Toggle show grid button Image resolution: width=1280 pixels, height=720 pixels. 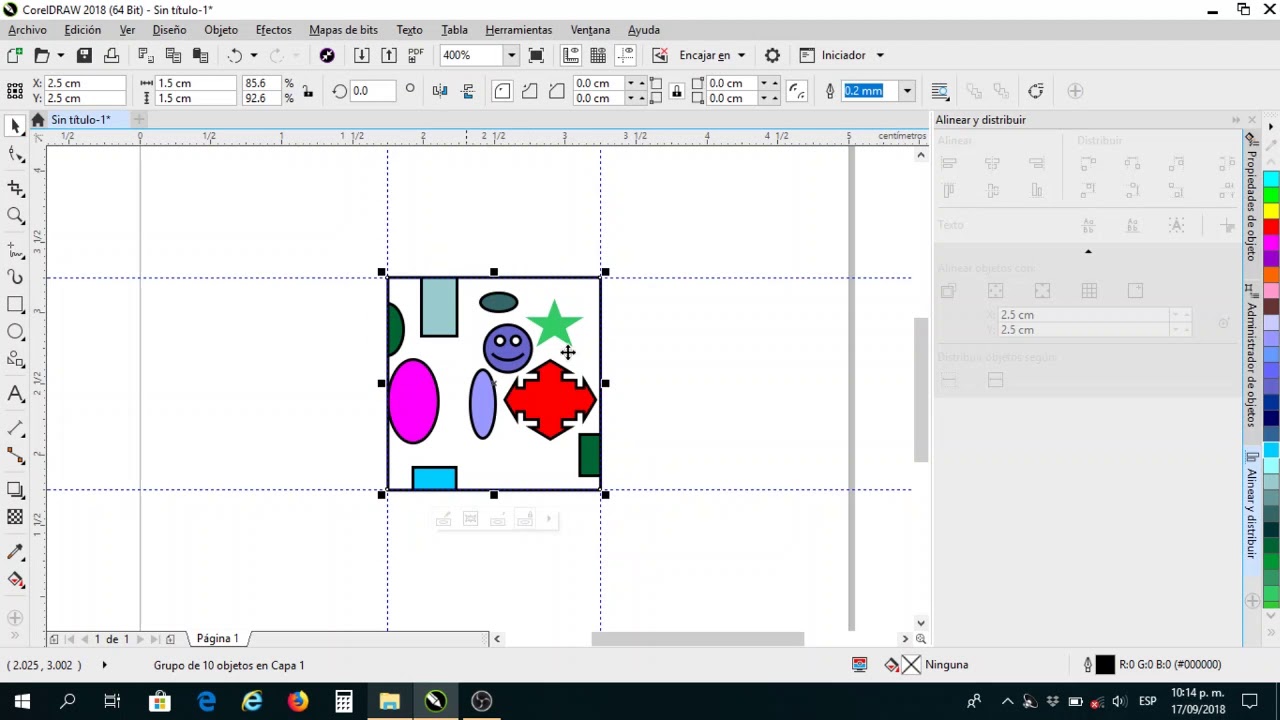coord(598,55)
